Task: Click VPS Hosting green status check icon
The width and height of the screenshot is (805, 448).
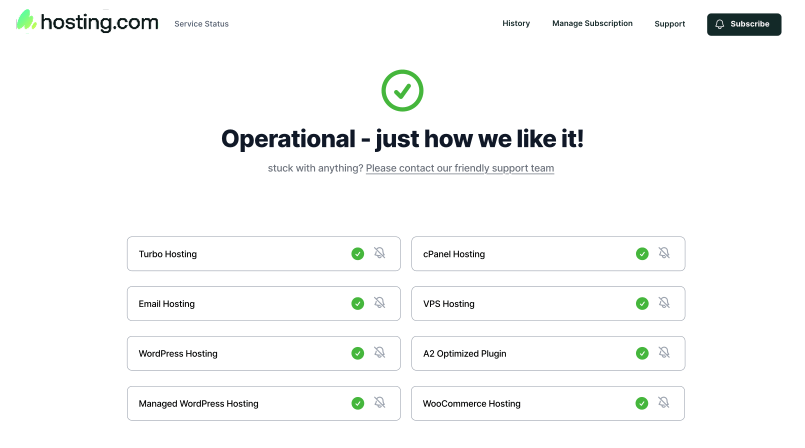Action: [642, 303]
